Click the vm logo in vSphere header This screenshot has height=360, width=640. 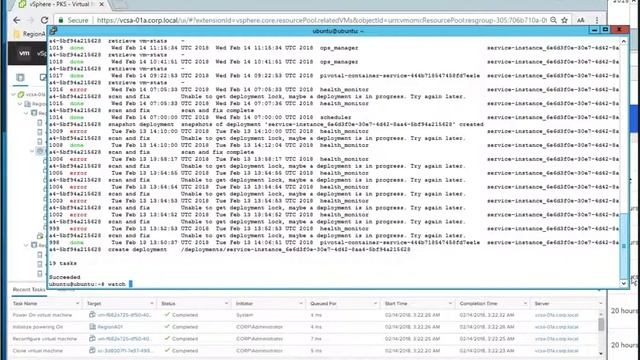(24, 53)
